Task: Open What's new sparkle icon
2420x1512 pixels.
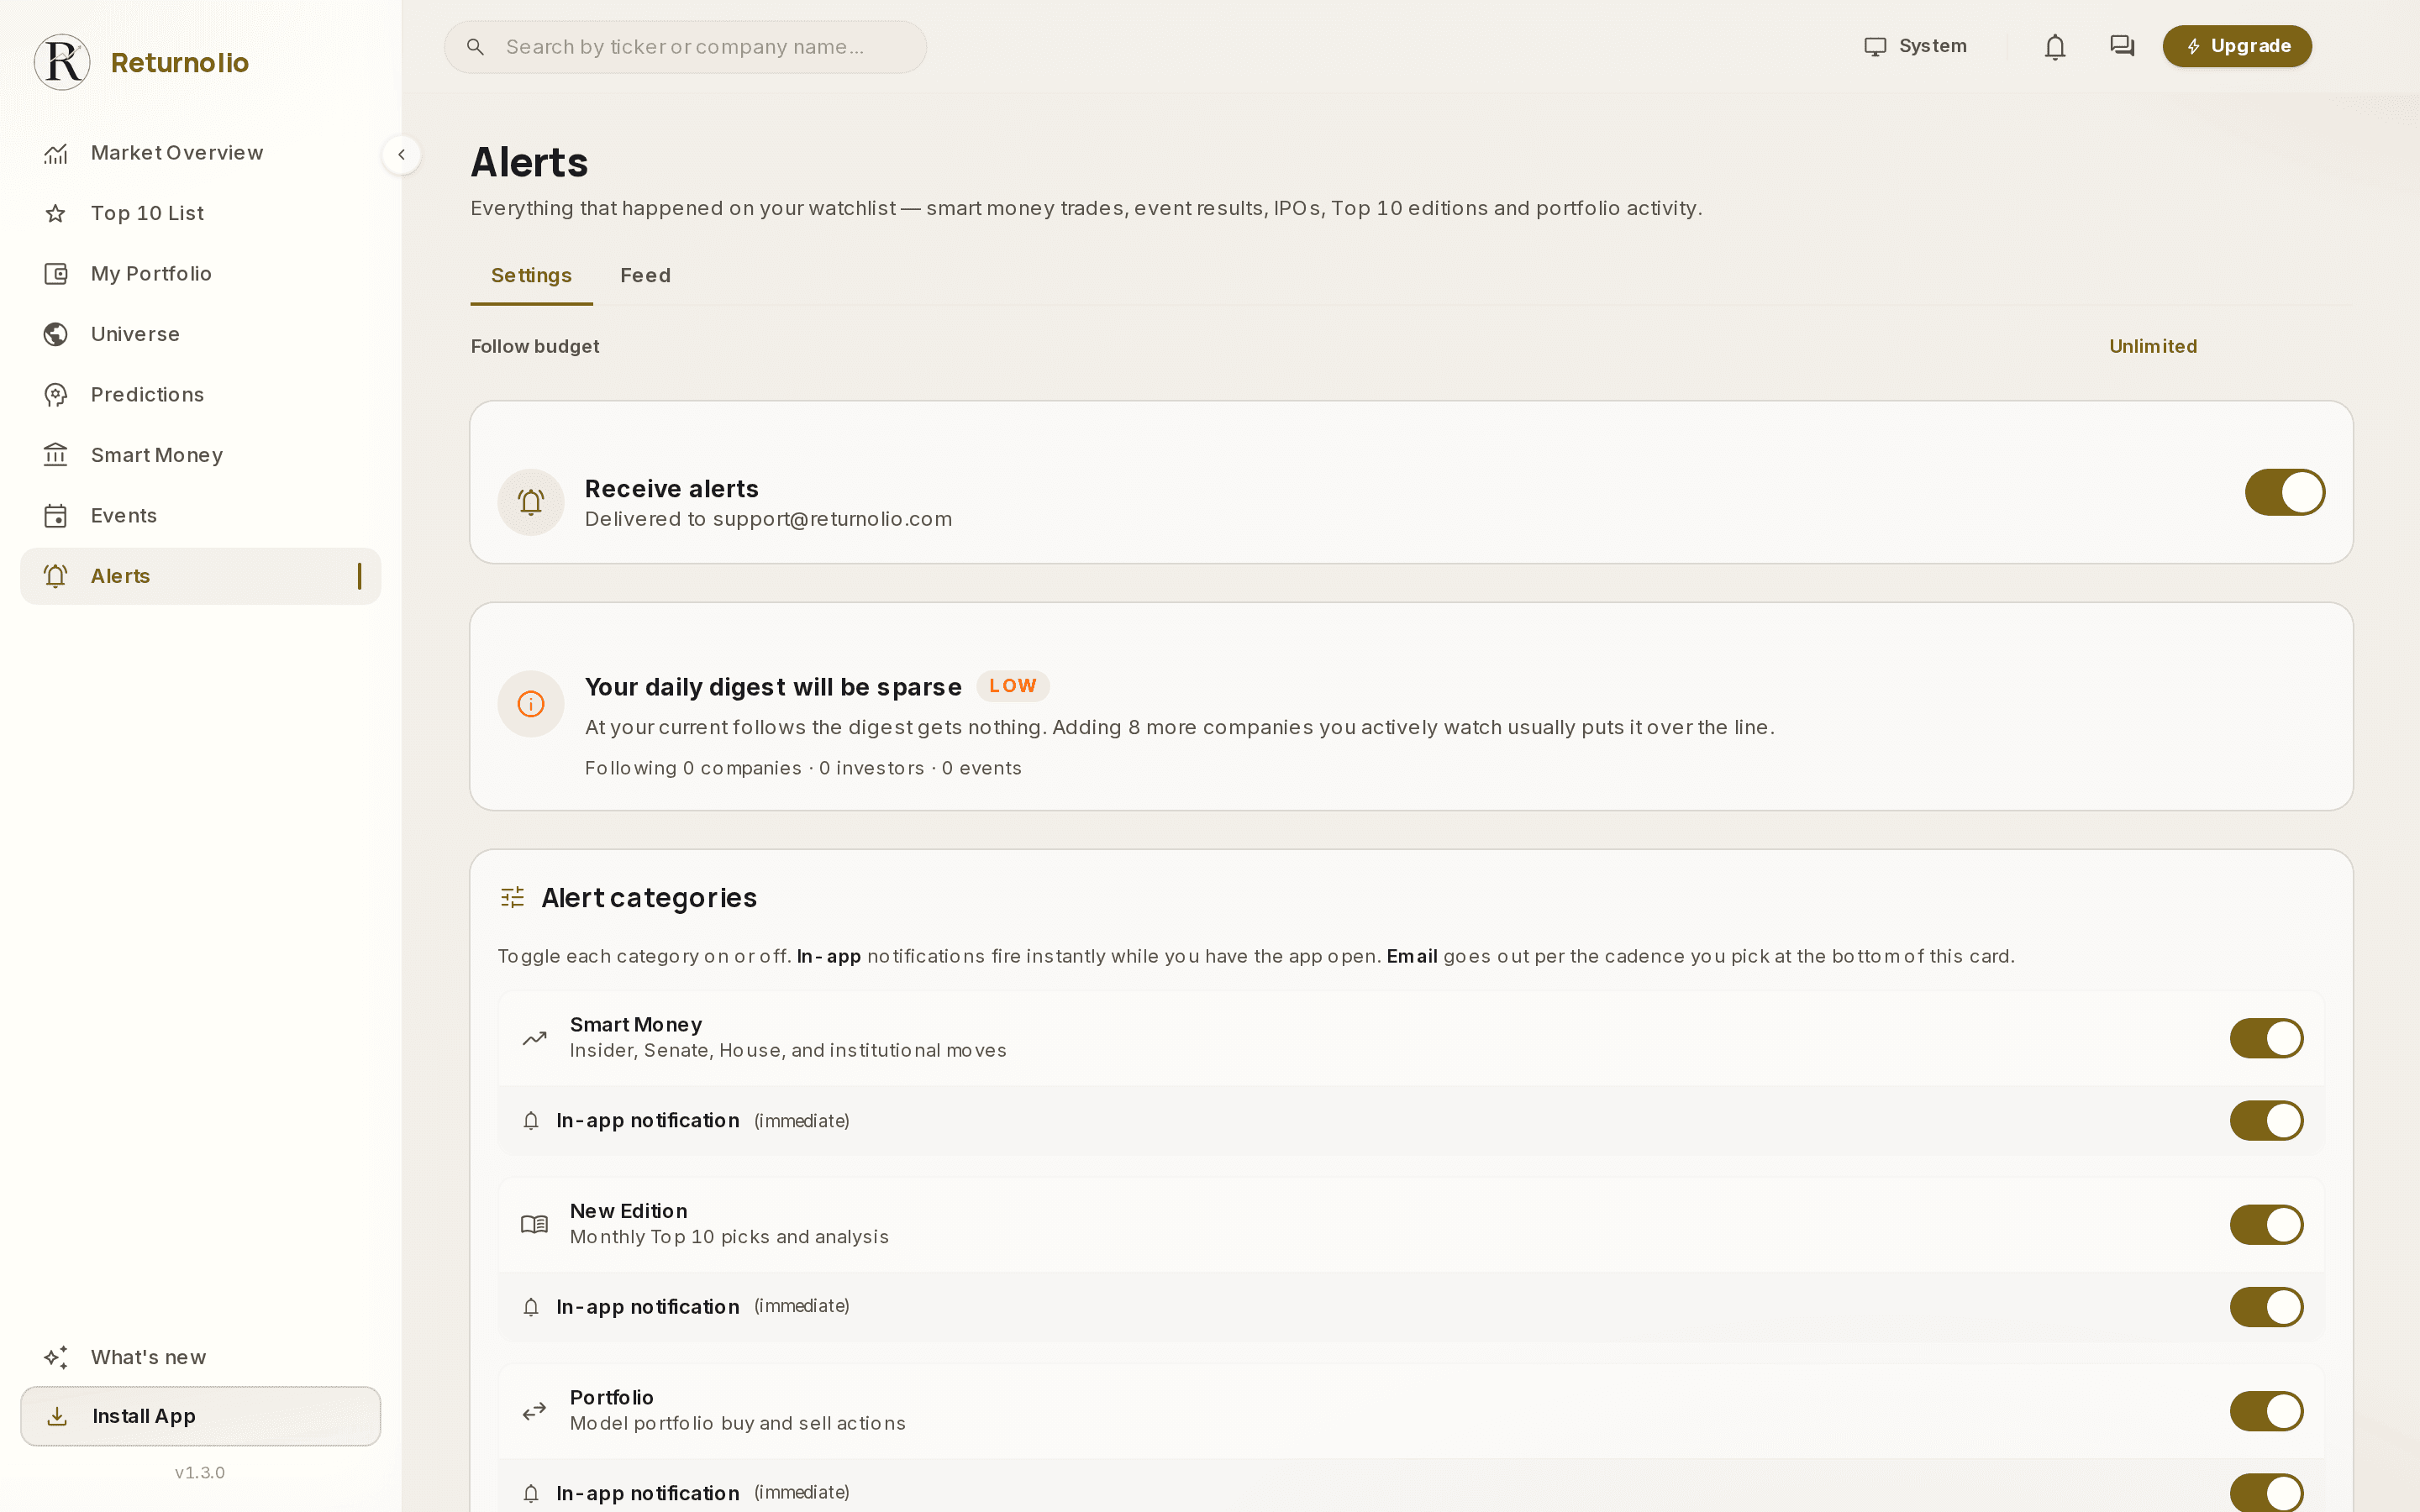Action: (56, 1357)
